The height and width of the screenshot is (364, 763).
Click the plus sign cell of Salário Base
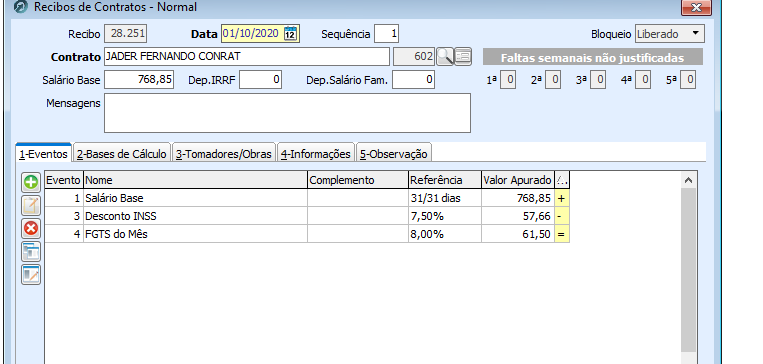pyautogui.click(x=562, y=198)
